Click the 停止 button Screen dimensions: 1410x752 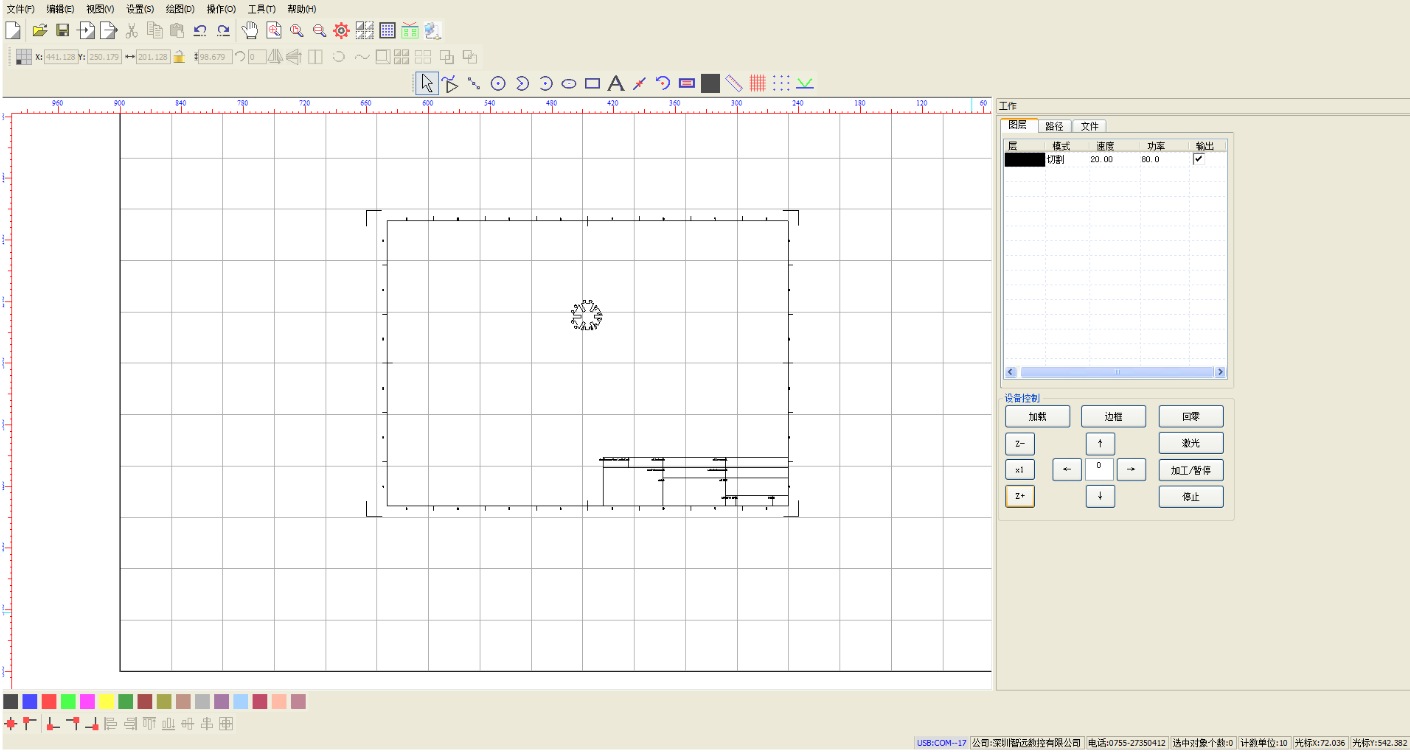[1191, 496]
